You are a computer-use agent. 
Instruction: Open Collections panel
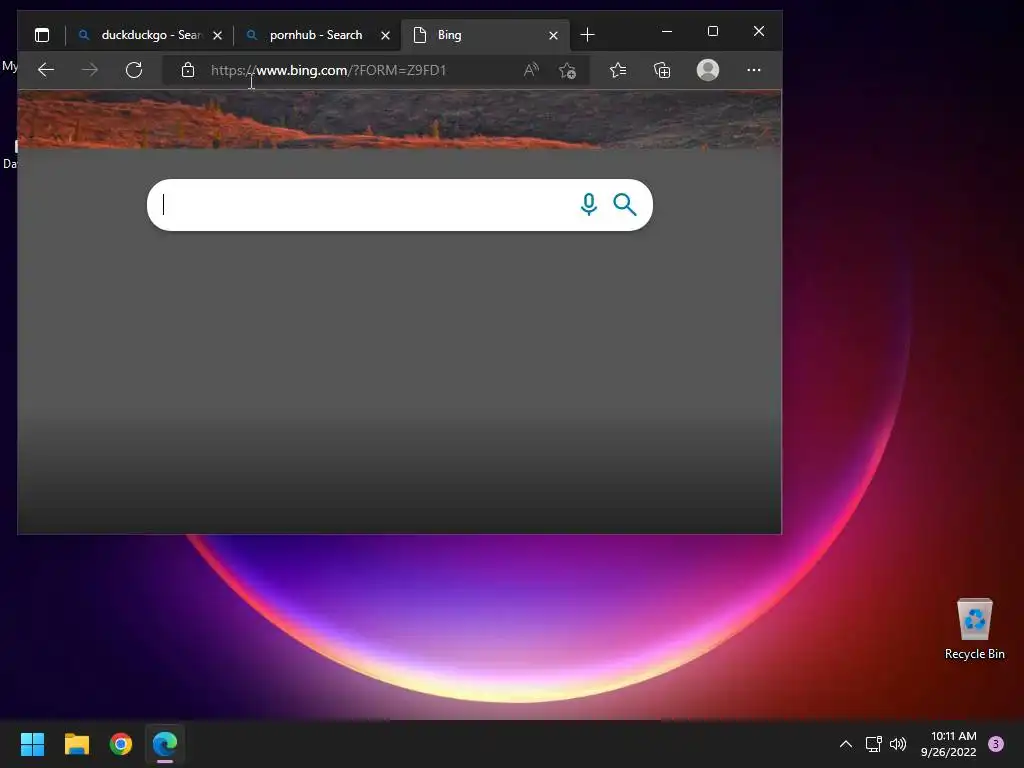point(662,70)
